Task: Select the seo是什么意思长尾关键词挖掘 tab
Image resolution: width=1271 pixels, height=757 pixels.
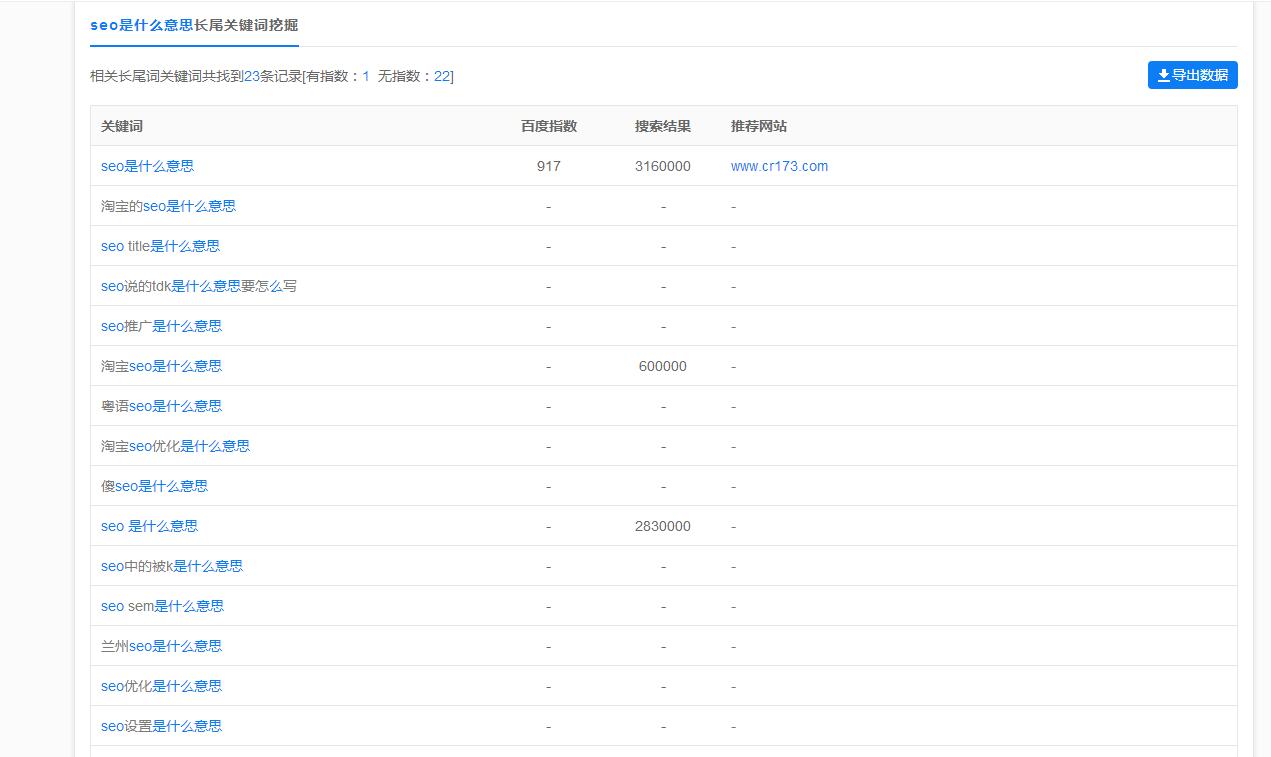Action: point(194,25)
